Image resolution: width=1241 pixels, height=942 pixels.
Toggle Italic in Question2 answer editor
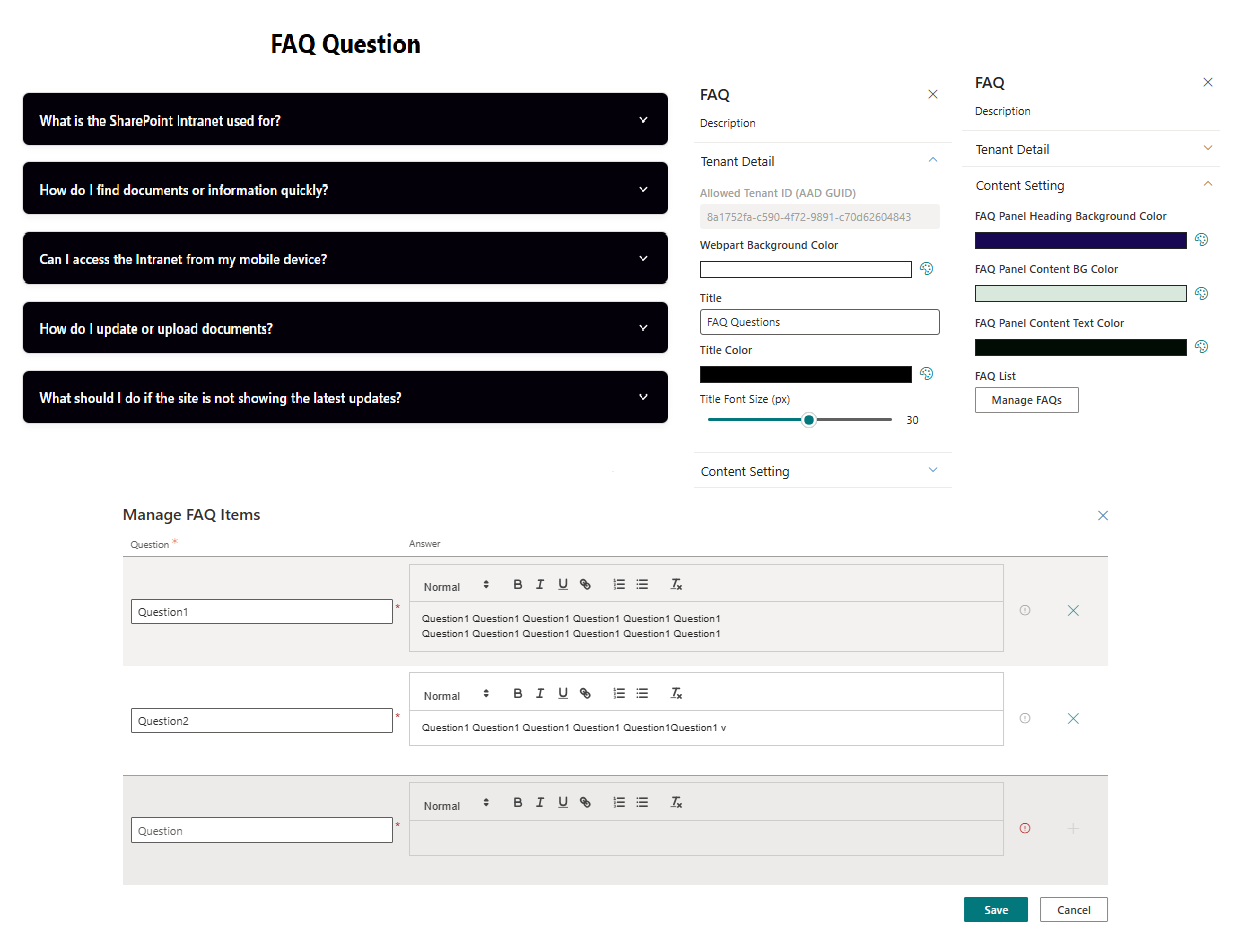(x=540, y=693)
